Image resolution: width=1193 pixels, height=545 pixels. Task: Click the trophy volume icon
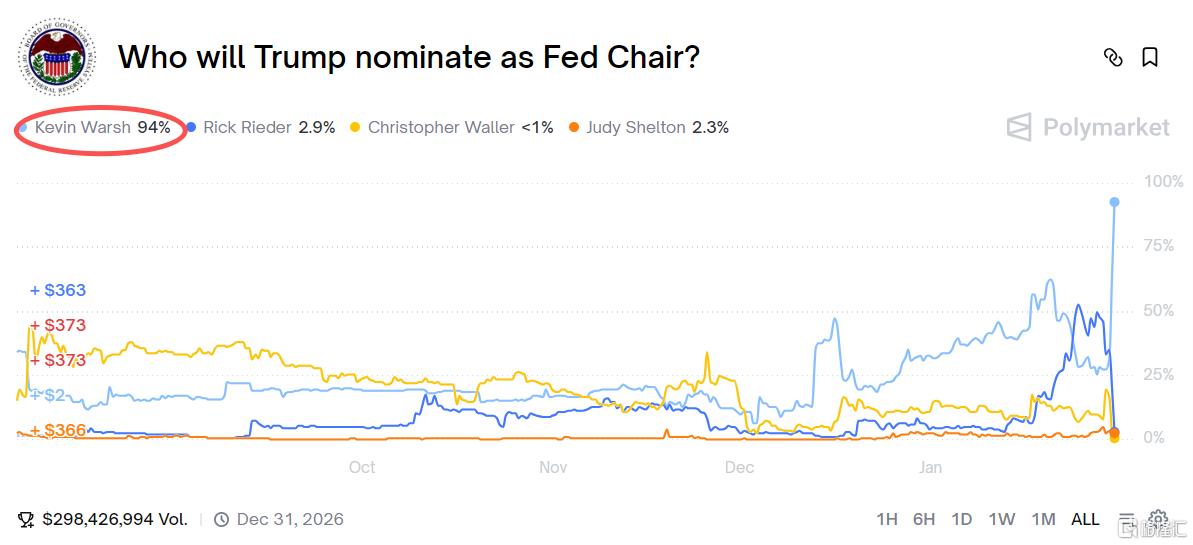point(27,519)
